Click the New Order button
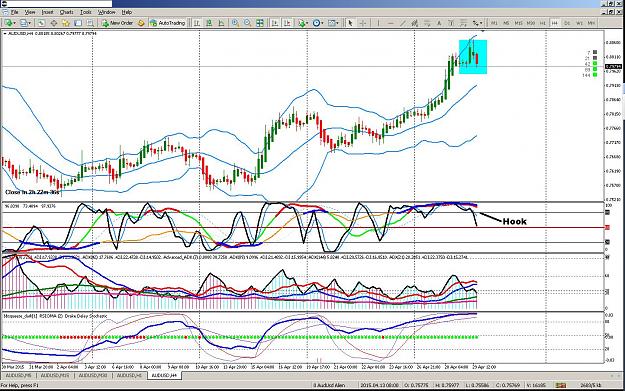 117,23
